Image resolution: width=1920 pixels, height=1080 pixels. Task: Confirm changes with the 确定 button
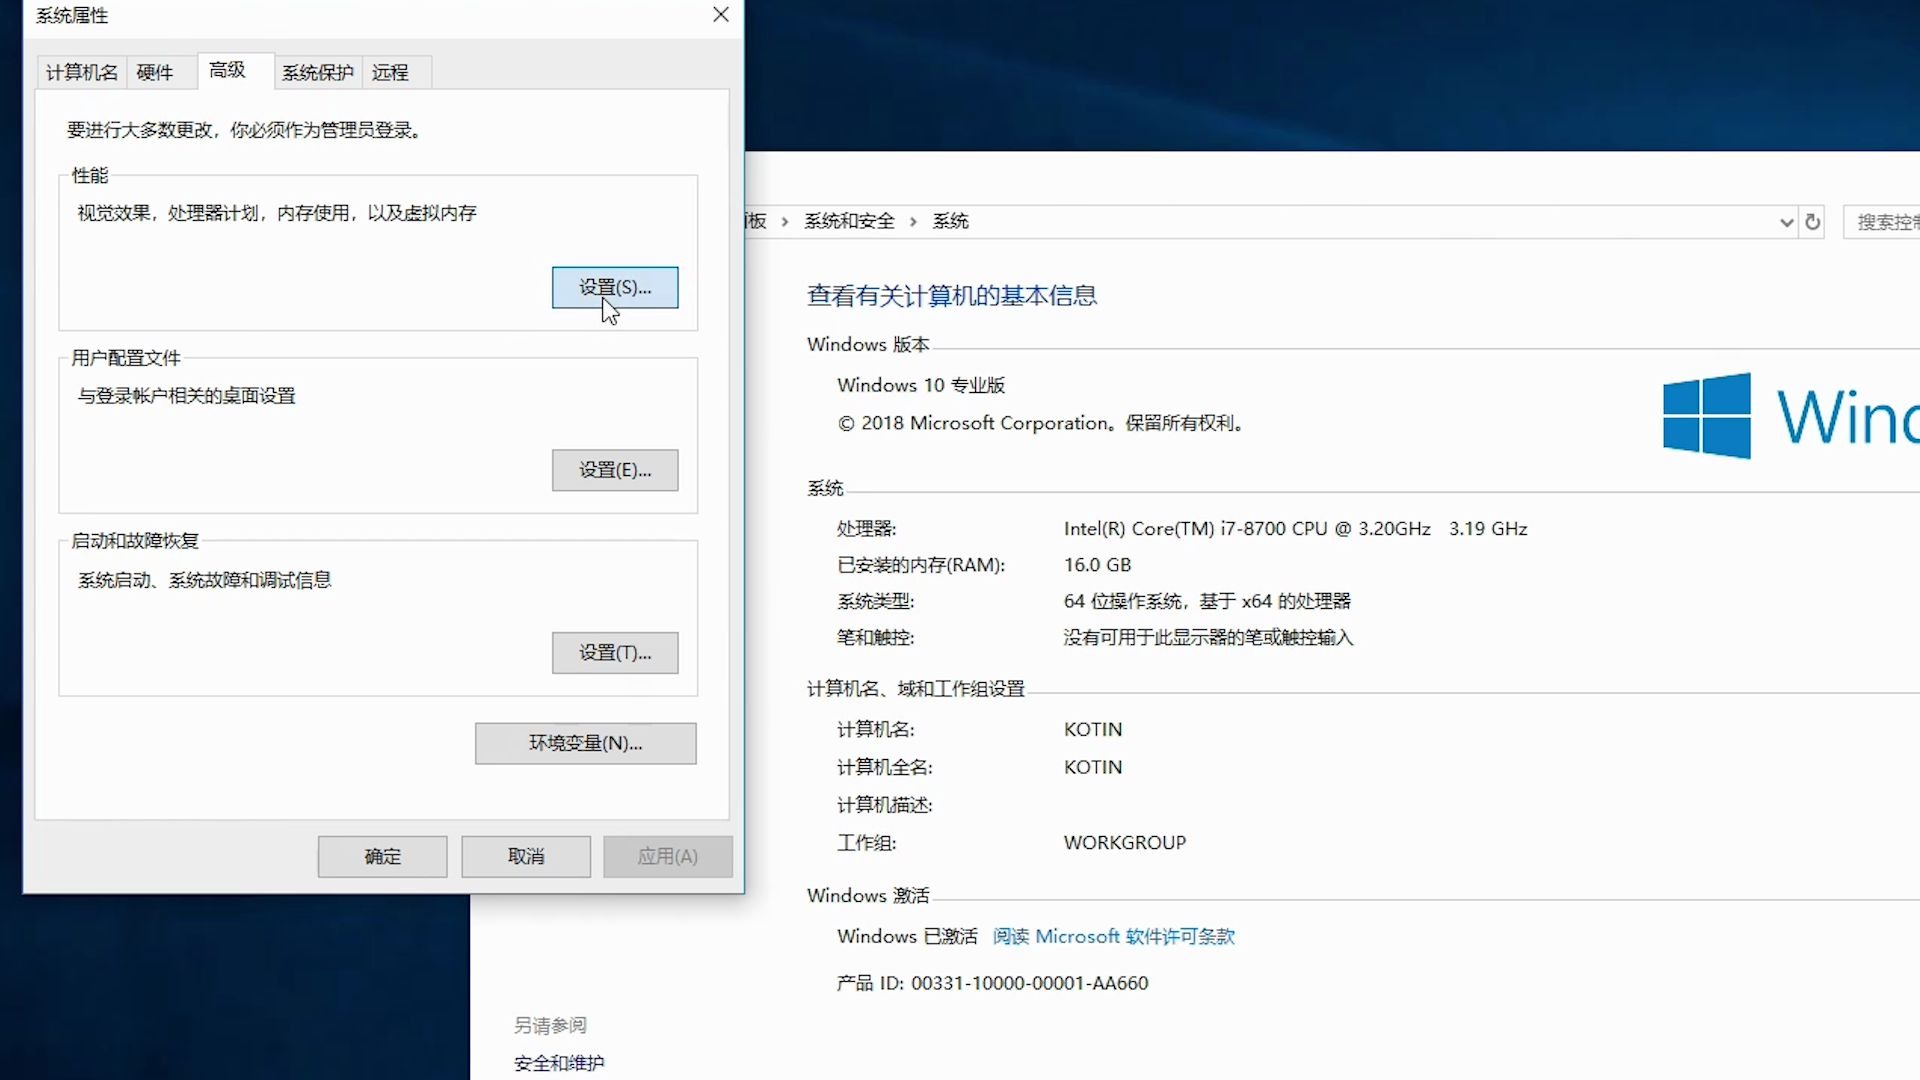381,856
